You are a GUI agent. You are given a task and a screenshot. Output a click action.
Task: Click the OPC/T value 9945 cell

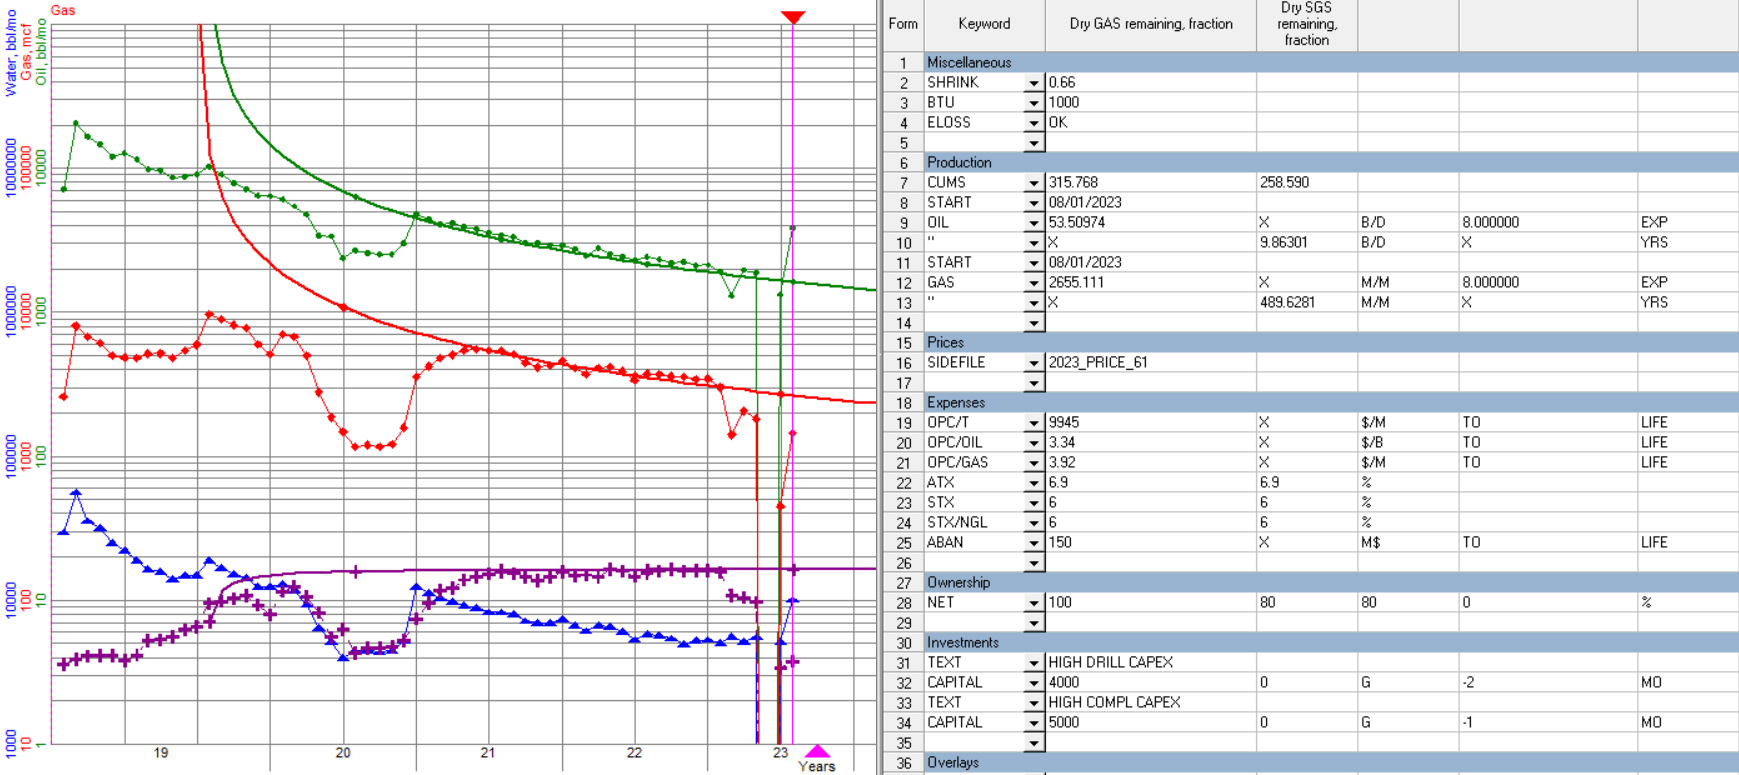(x=1150, y=422)
